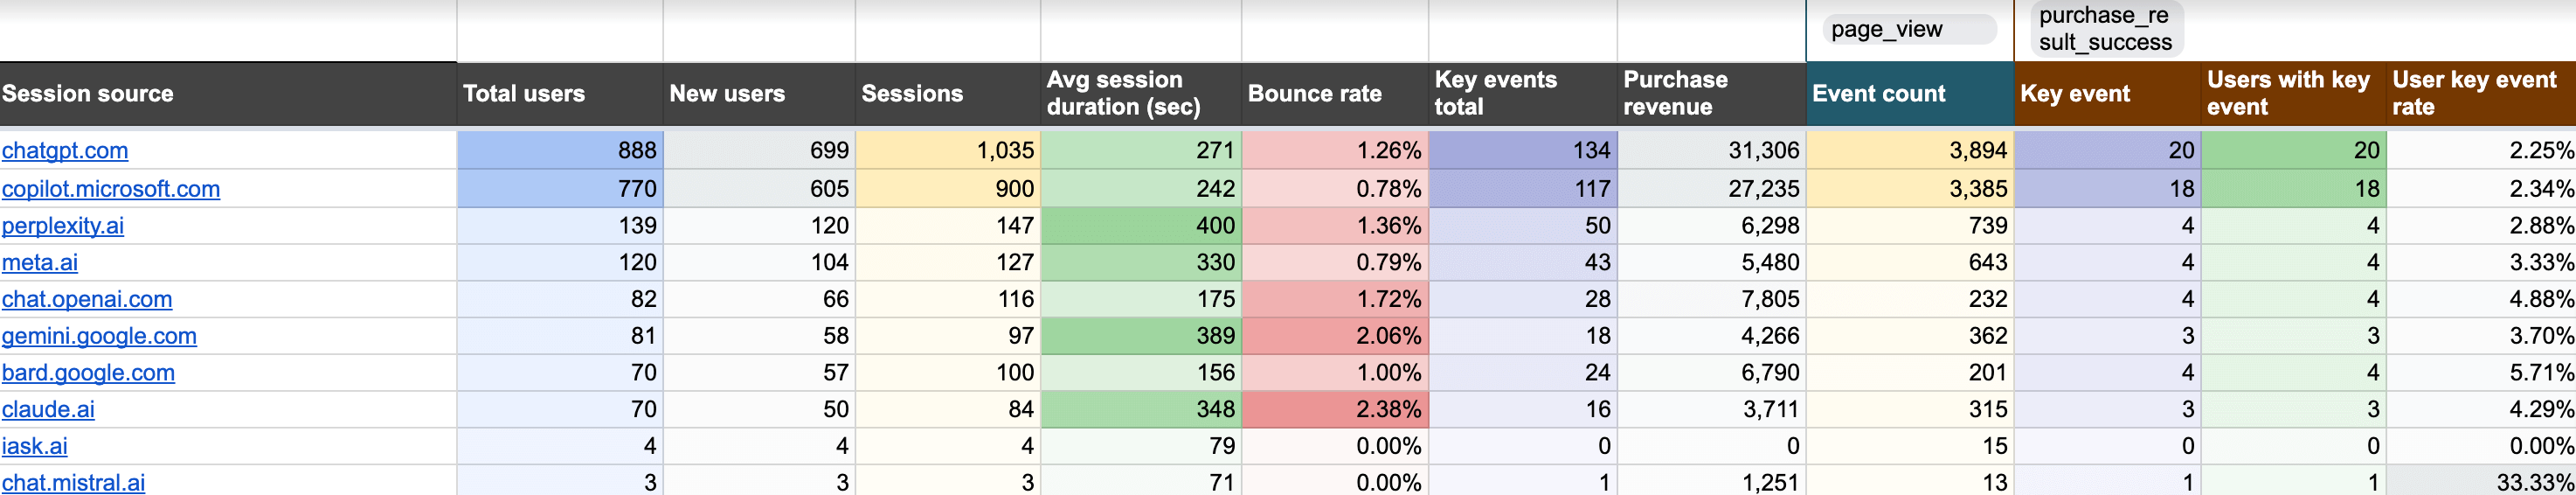Select bard.google.com sessions cell 100

948,373
